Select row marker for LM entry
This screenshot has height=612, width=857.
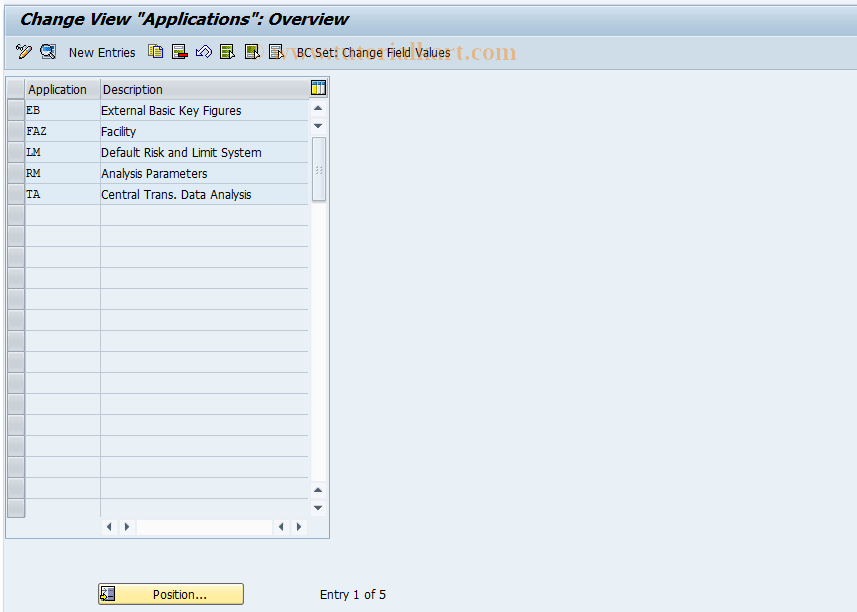tap(16, 152)
